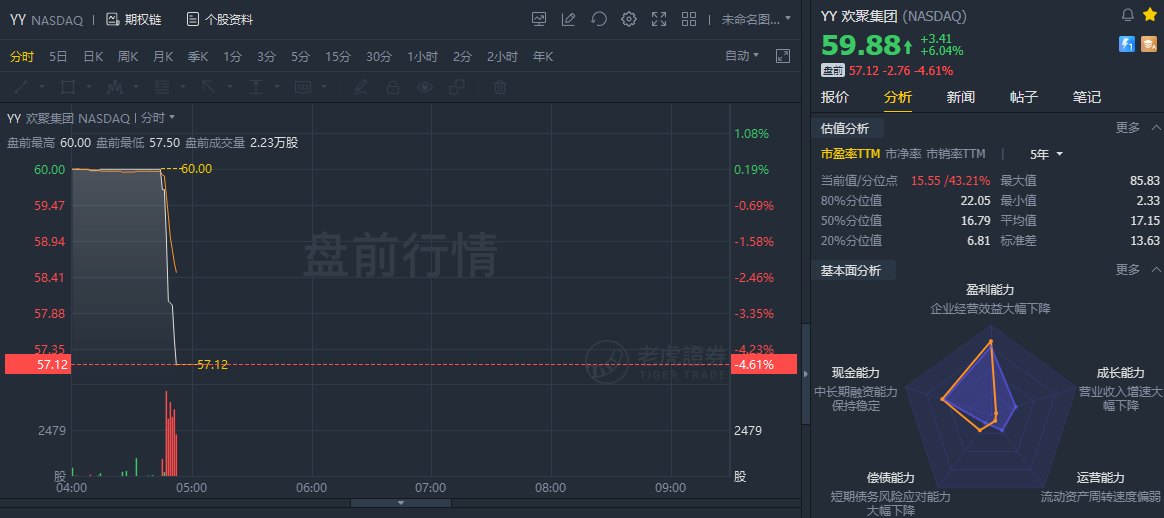
Task: Open the 报价 tab
Action: (835, 96)
